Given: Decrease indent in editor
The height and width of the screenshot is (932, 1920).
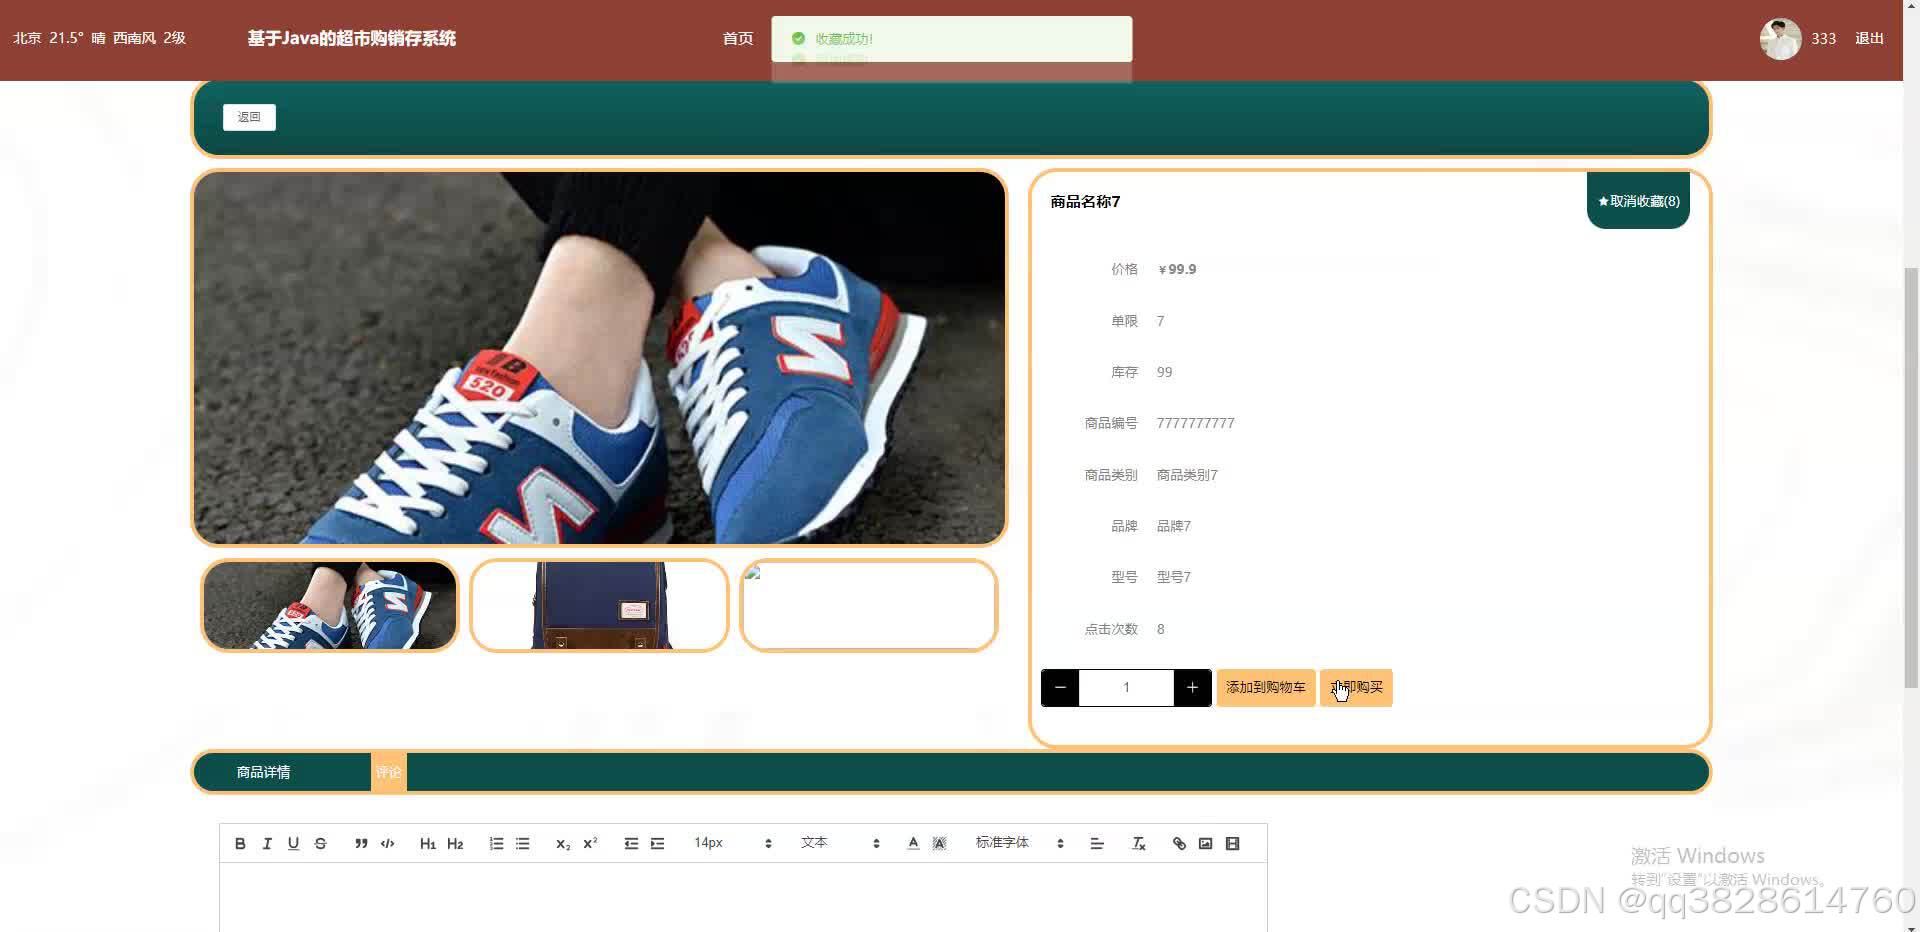Looking at the screenshot, I should 631,844.
